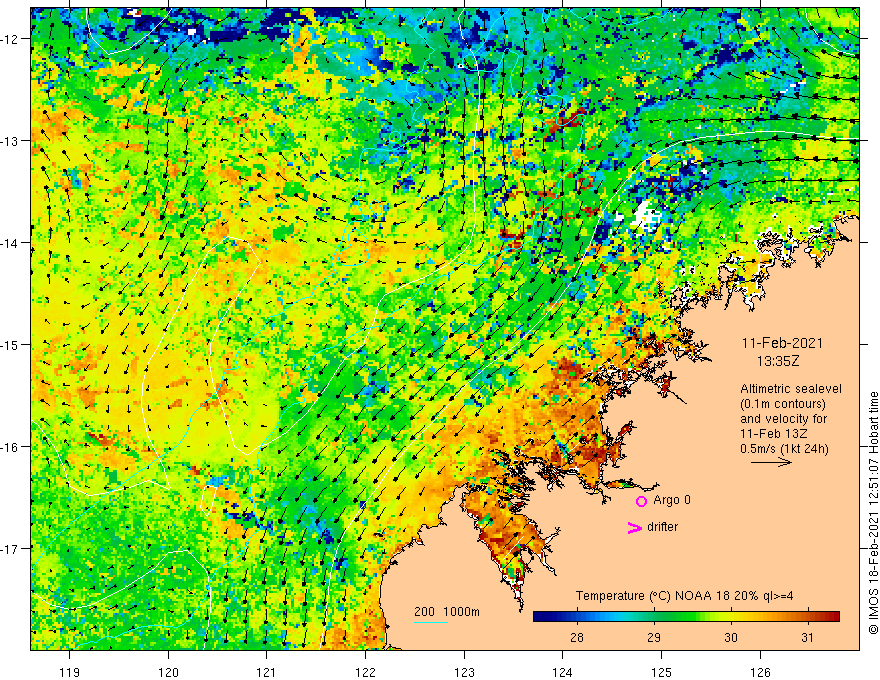Click the '11-Feb 13Z' caption line
880x680 pixels.
pyautogui.click(x=772, y=434)
